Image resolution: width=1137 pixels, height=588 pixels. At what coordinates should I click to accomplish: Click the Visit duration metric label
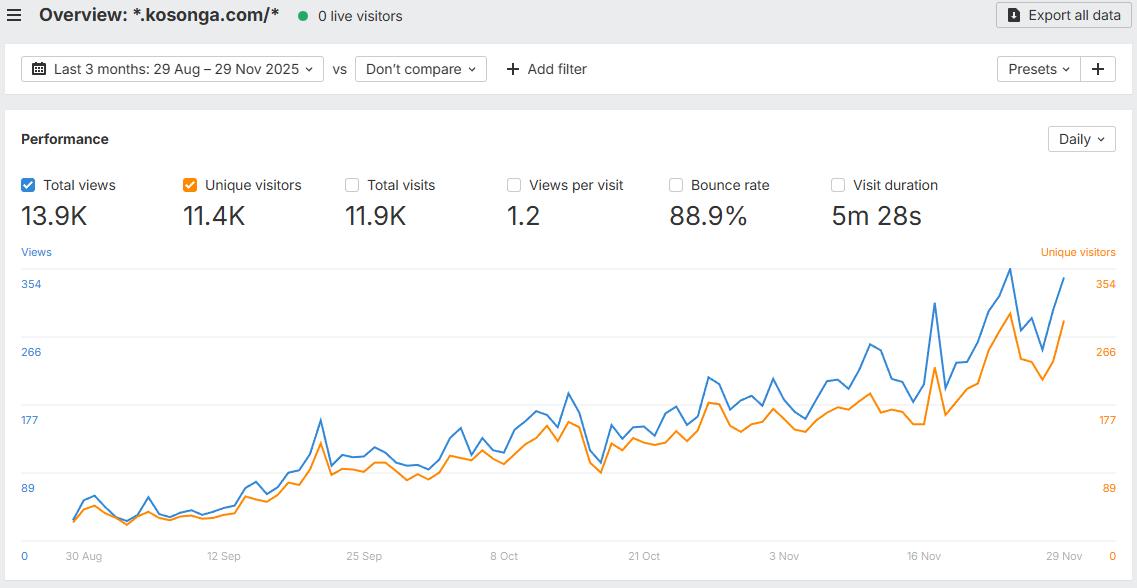896,186
